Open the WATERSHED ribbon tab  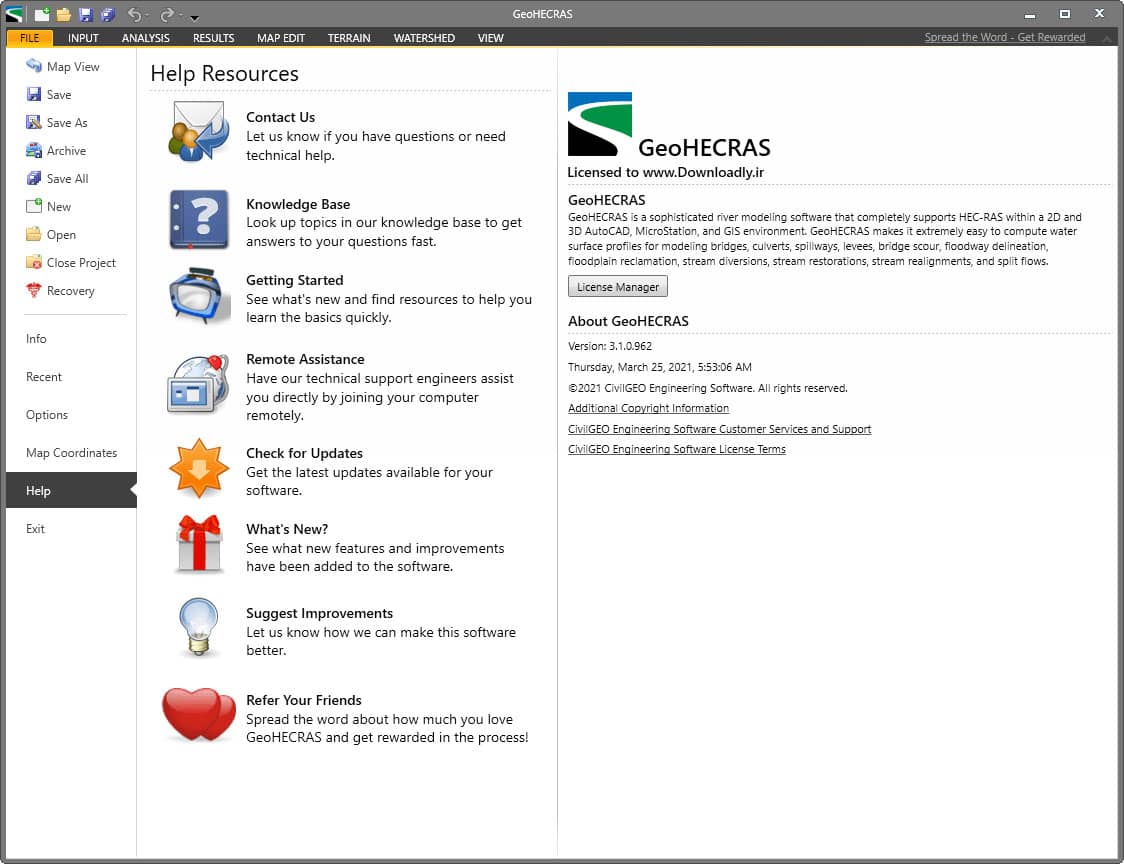pyautogui.click(x=424, y=38)
